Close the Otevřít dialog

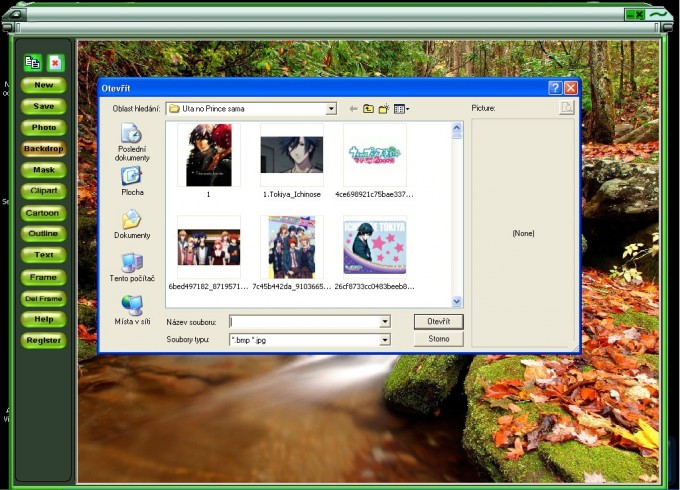[571, 88]
